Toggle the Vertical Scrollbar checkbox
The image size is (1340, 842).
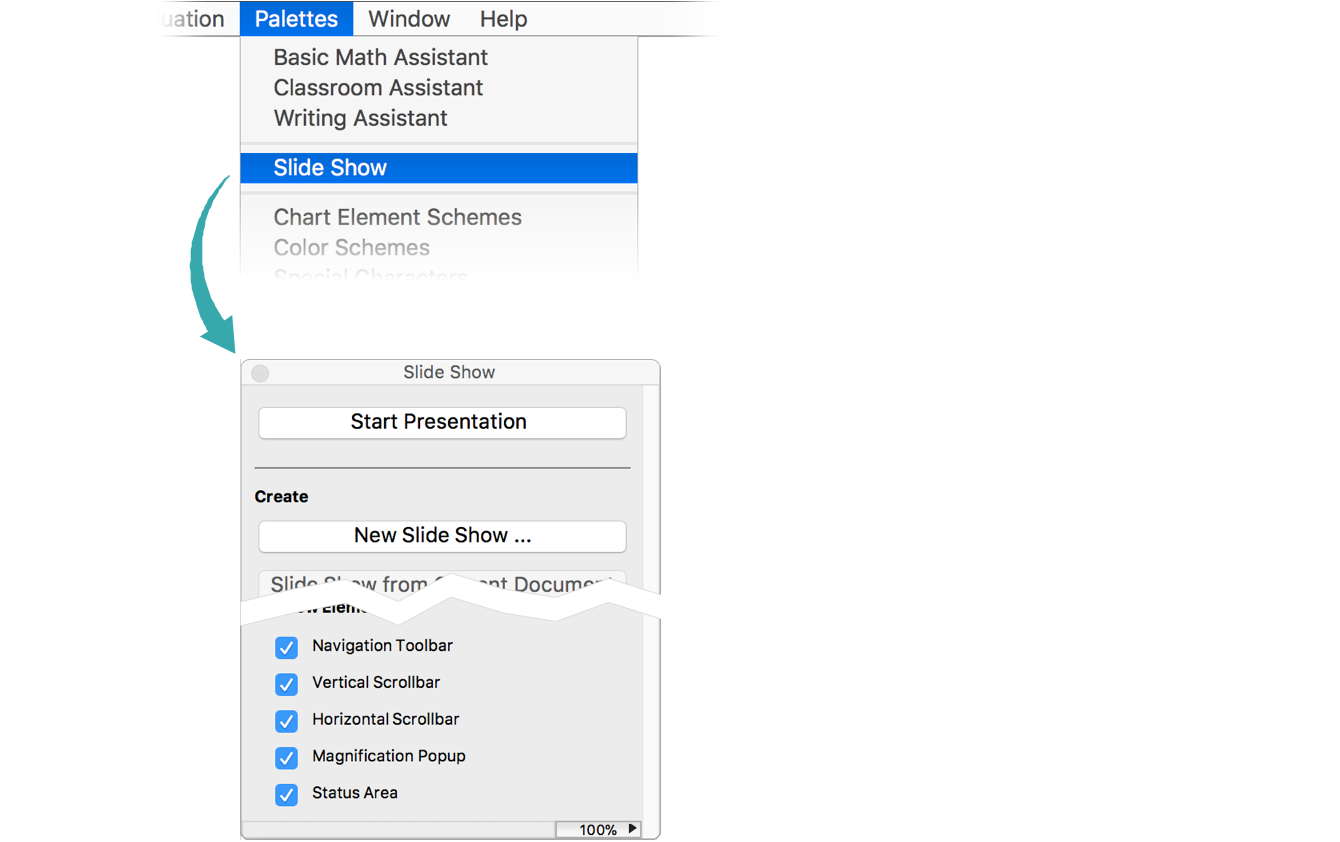(x=287, y=684)
